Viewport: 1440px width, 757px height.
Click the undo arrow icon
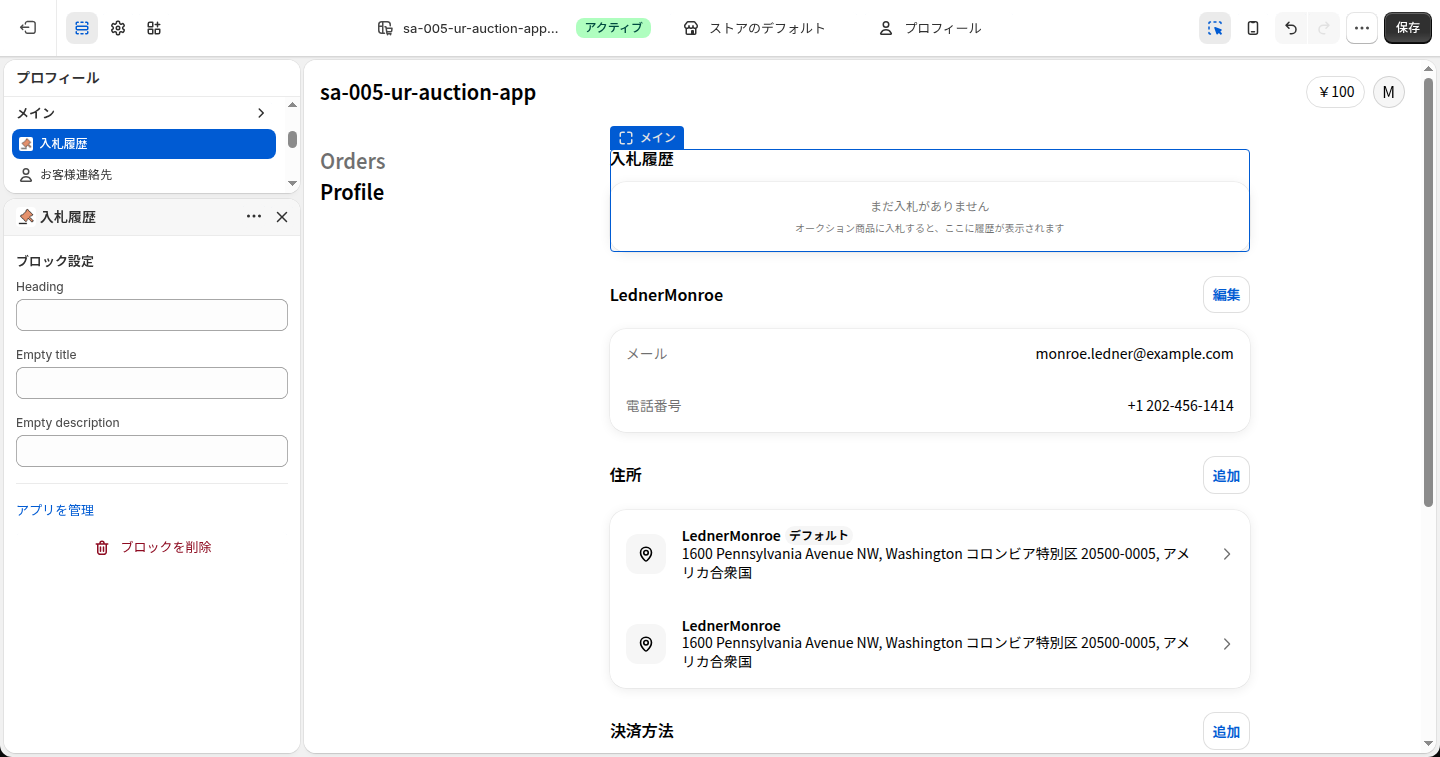(x=1291, y=28)
